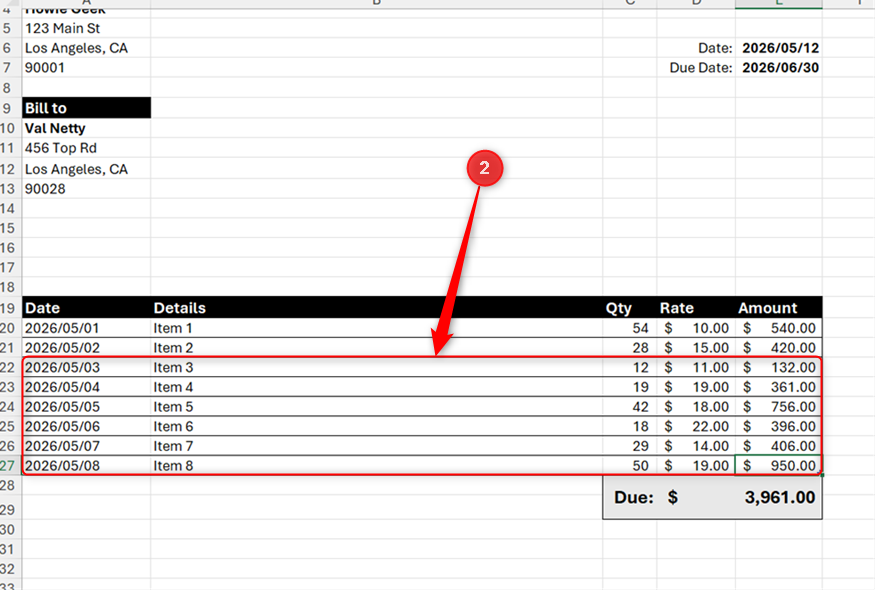Click quantity 54 for Item 1
The image size is (875, 590).
pos(630,328)
